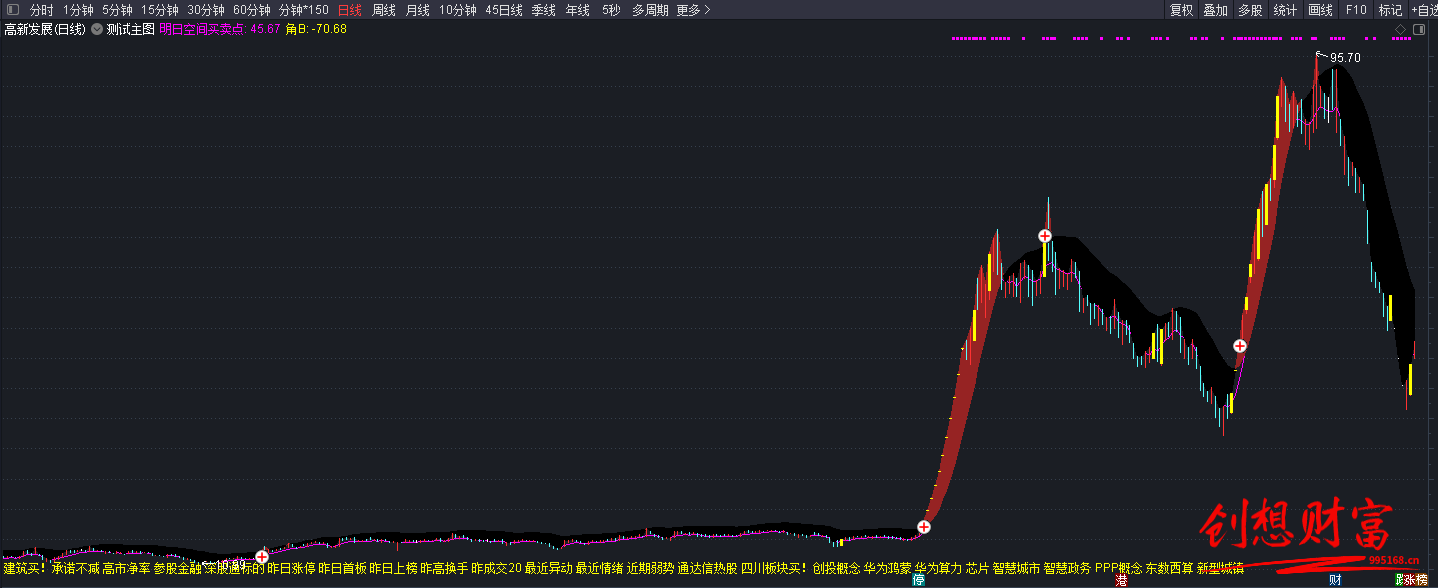Click the 高新发展(日线) stock title

45,29
